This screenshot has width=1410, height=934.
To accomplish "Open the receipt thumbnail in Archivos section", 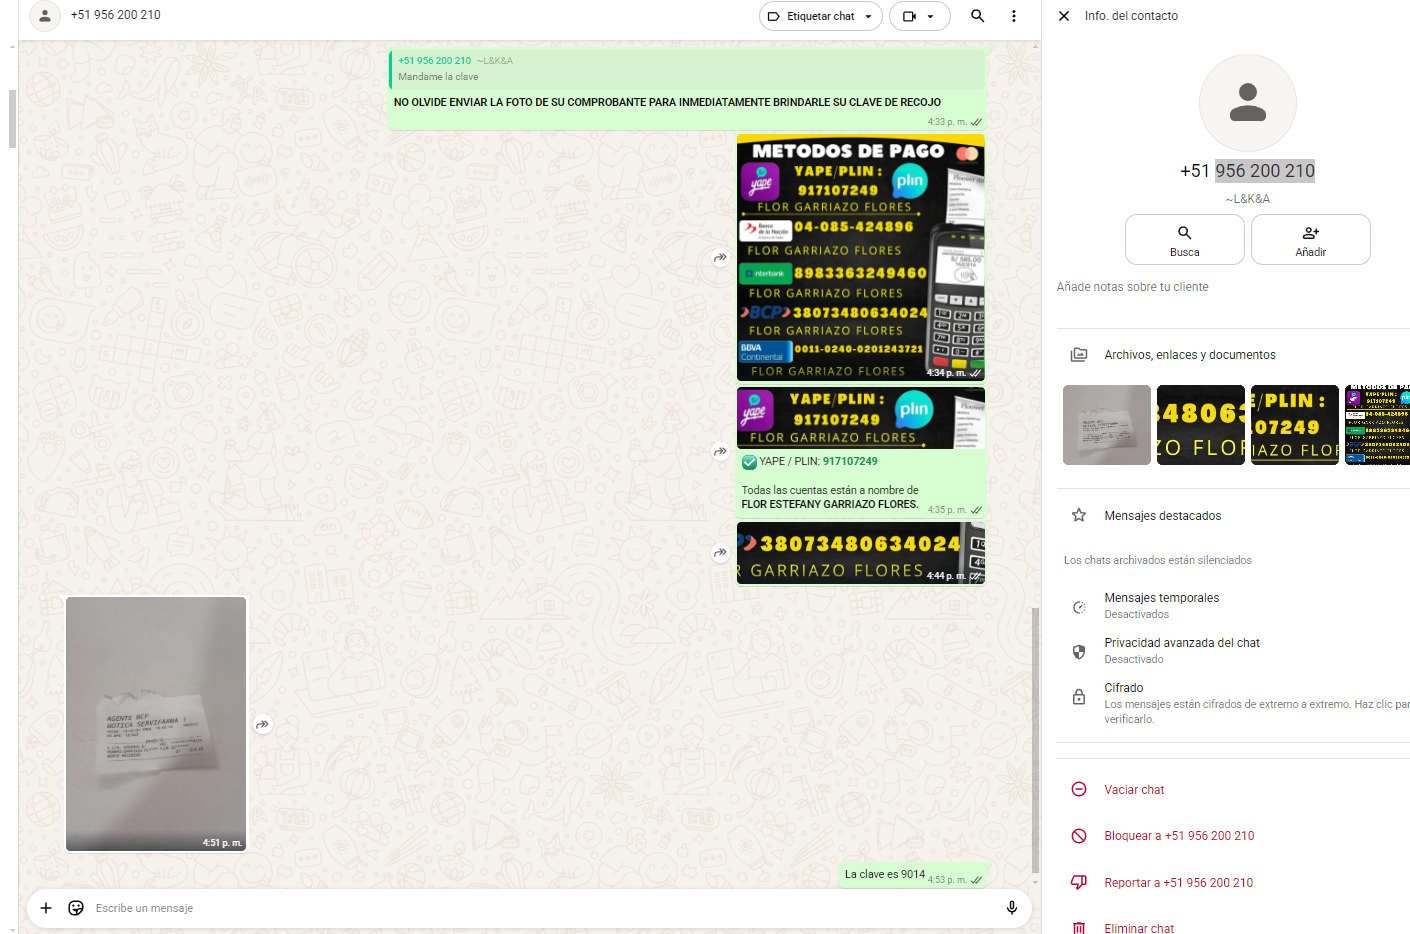I will coord(1106,425).
